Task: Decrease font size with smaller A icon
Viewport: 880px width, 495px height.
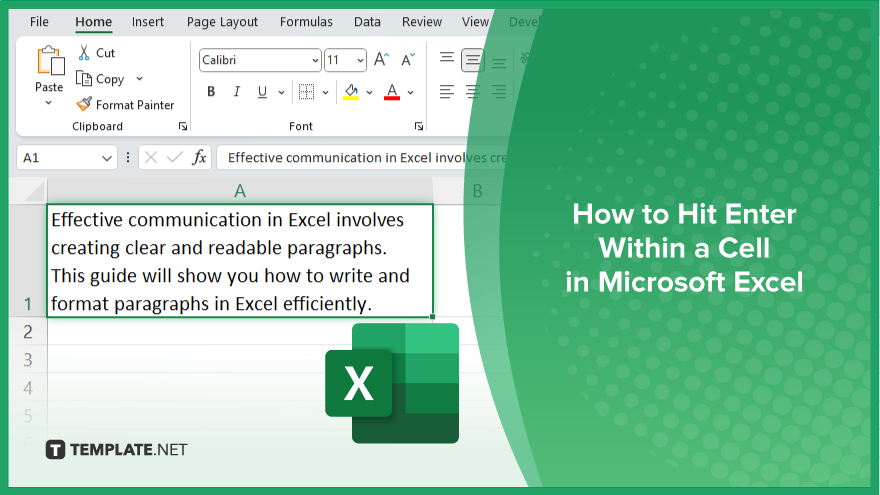Action: pyautogui.click(x=408, y=59)
